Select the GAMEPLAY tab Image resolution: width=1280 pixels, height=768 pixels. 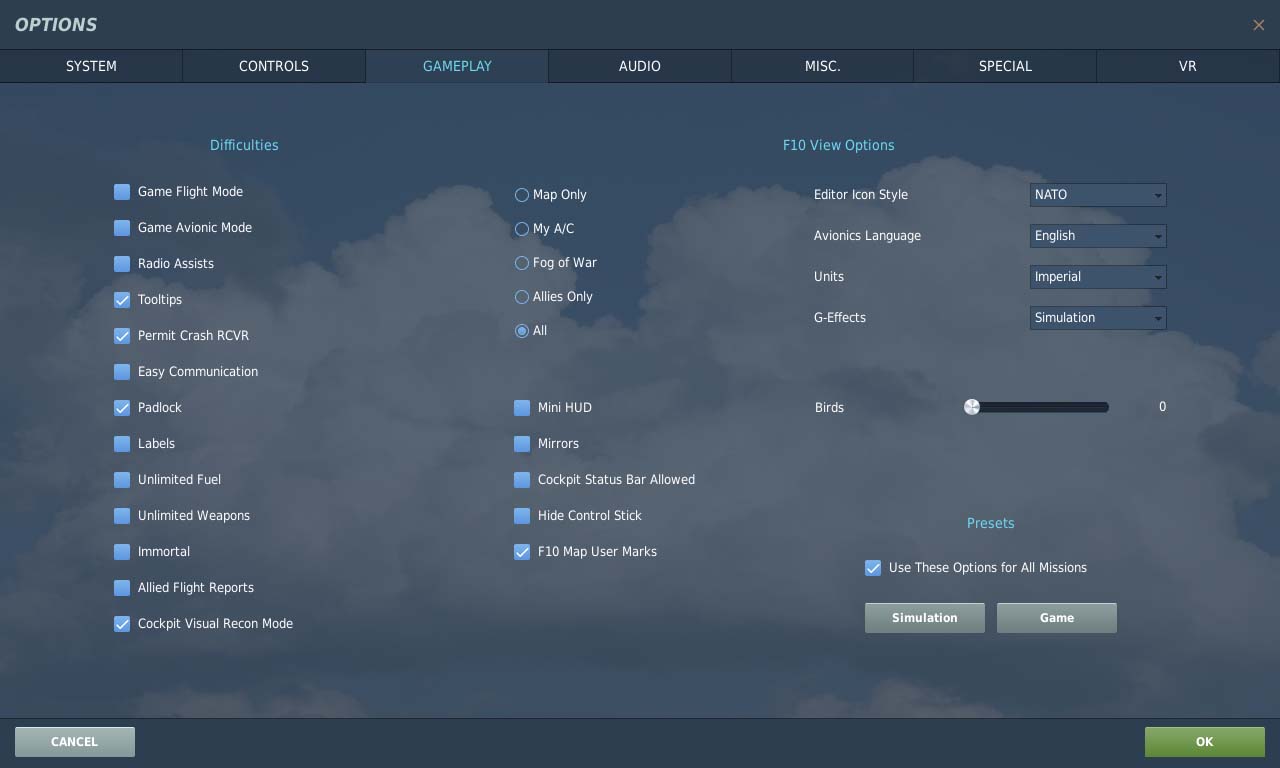pyautogui.click(x=457, y=66)
